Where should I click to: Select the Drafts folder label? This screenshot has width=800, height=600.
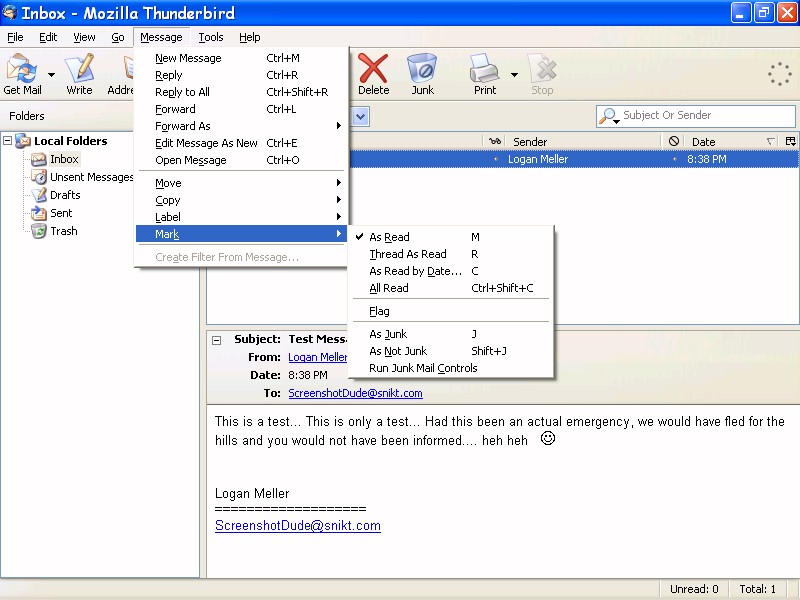(x=65, y=195)
